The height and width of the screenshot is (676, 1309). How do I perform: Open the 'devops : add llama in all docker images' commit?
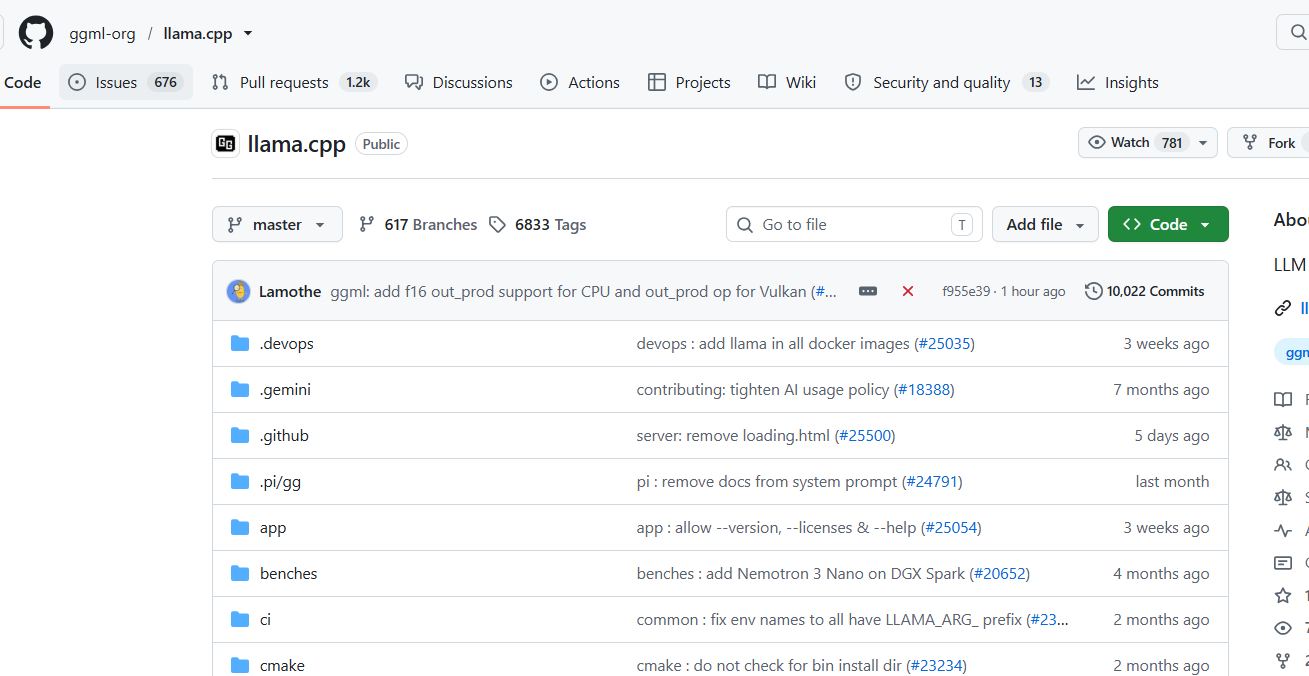[x=773, y=343]
